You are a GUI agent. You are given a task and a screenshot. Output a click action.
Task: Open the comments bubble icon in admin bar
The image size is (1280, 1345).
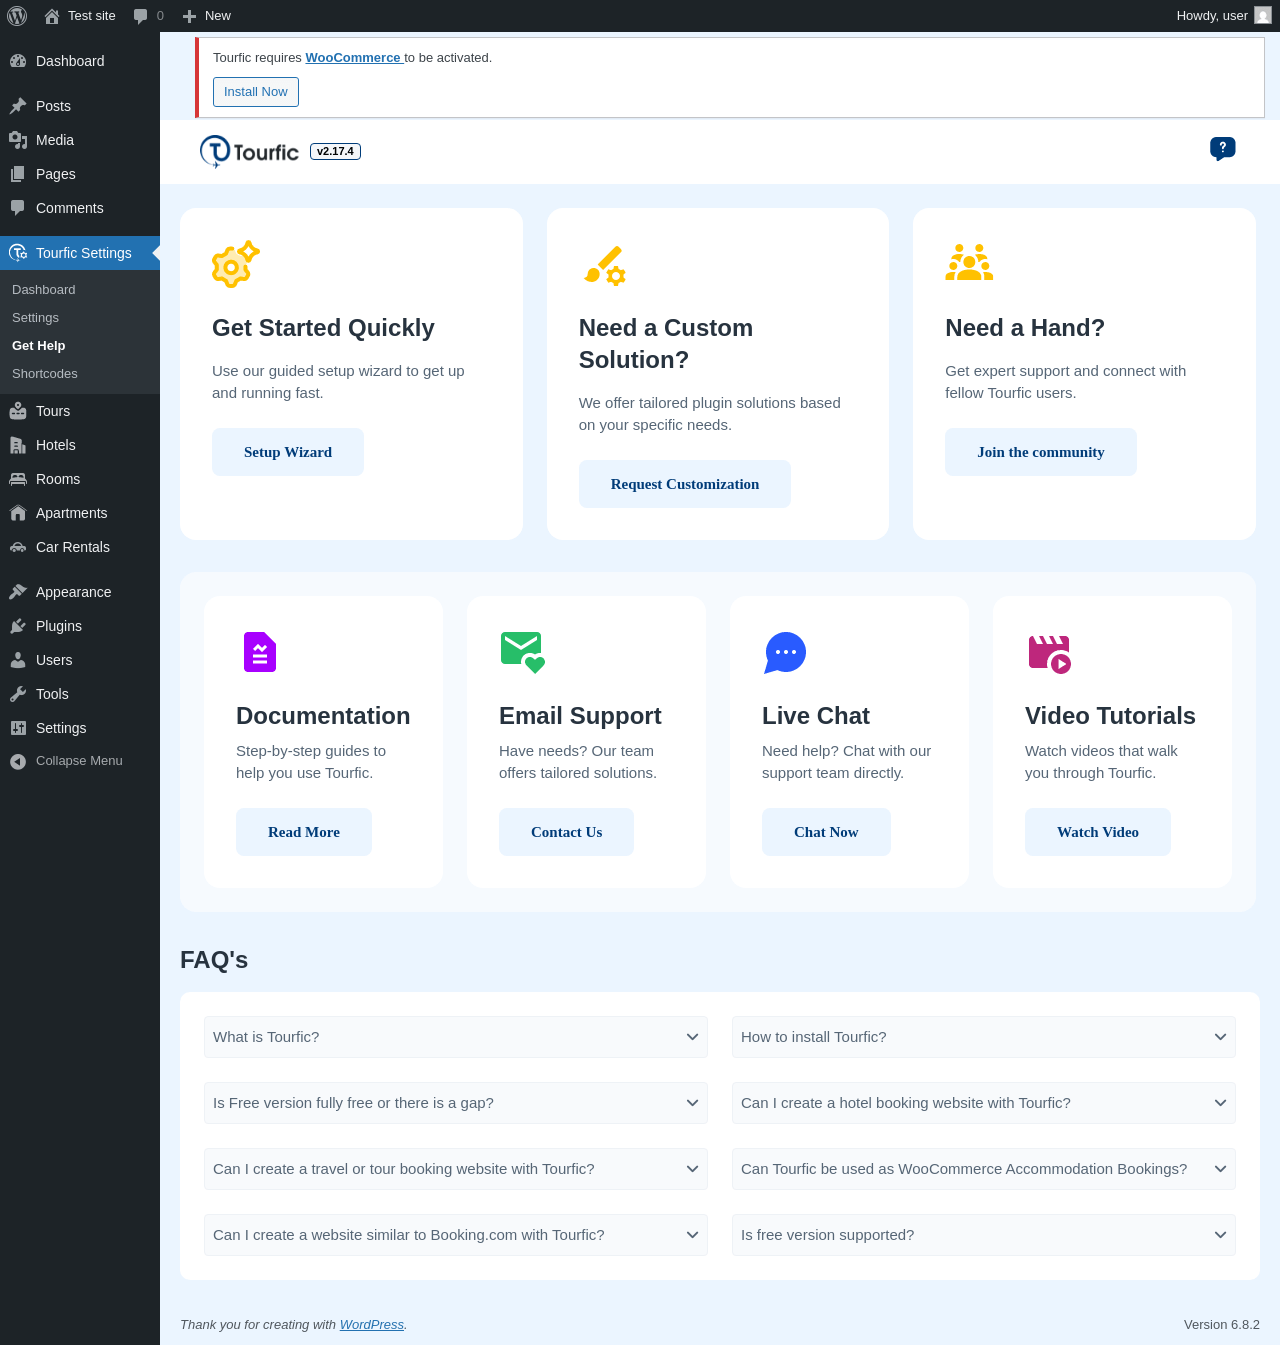(141, 16)
